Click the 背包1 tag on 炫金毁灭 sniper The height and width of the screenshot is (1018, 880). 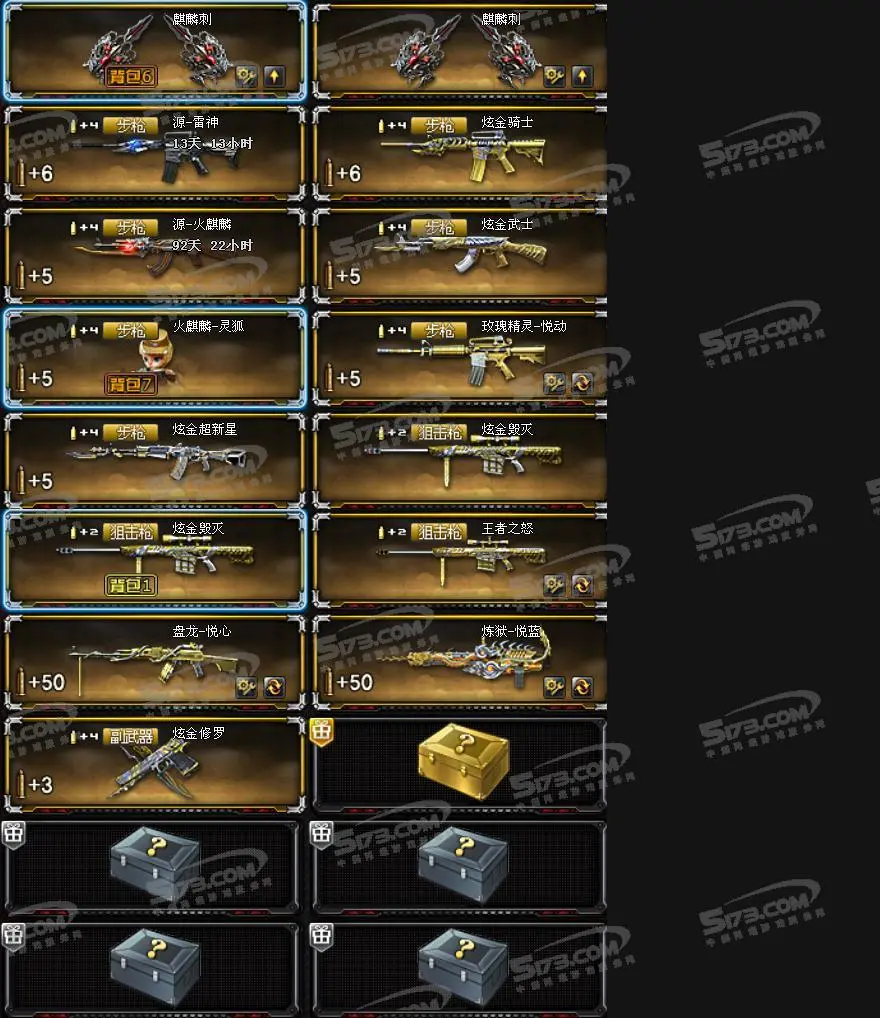pyautogui.click(x=131, y=585)
